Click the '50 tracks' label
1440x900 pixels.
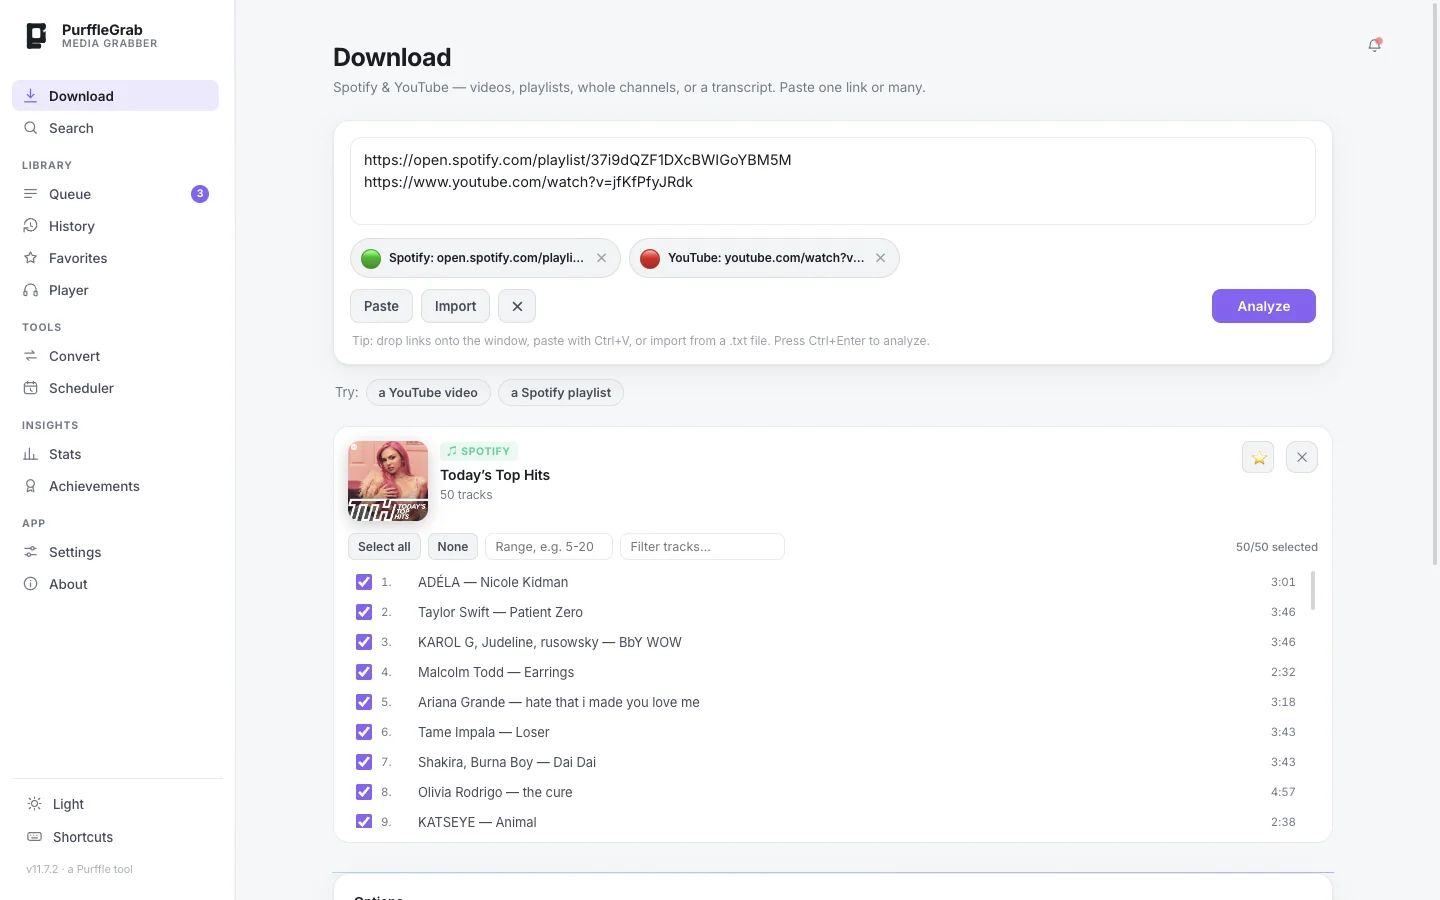pos(466,495)
